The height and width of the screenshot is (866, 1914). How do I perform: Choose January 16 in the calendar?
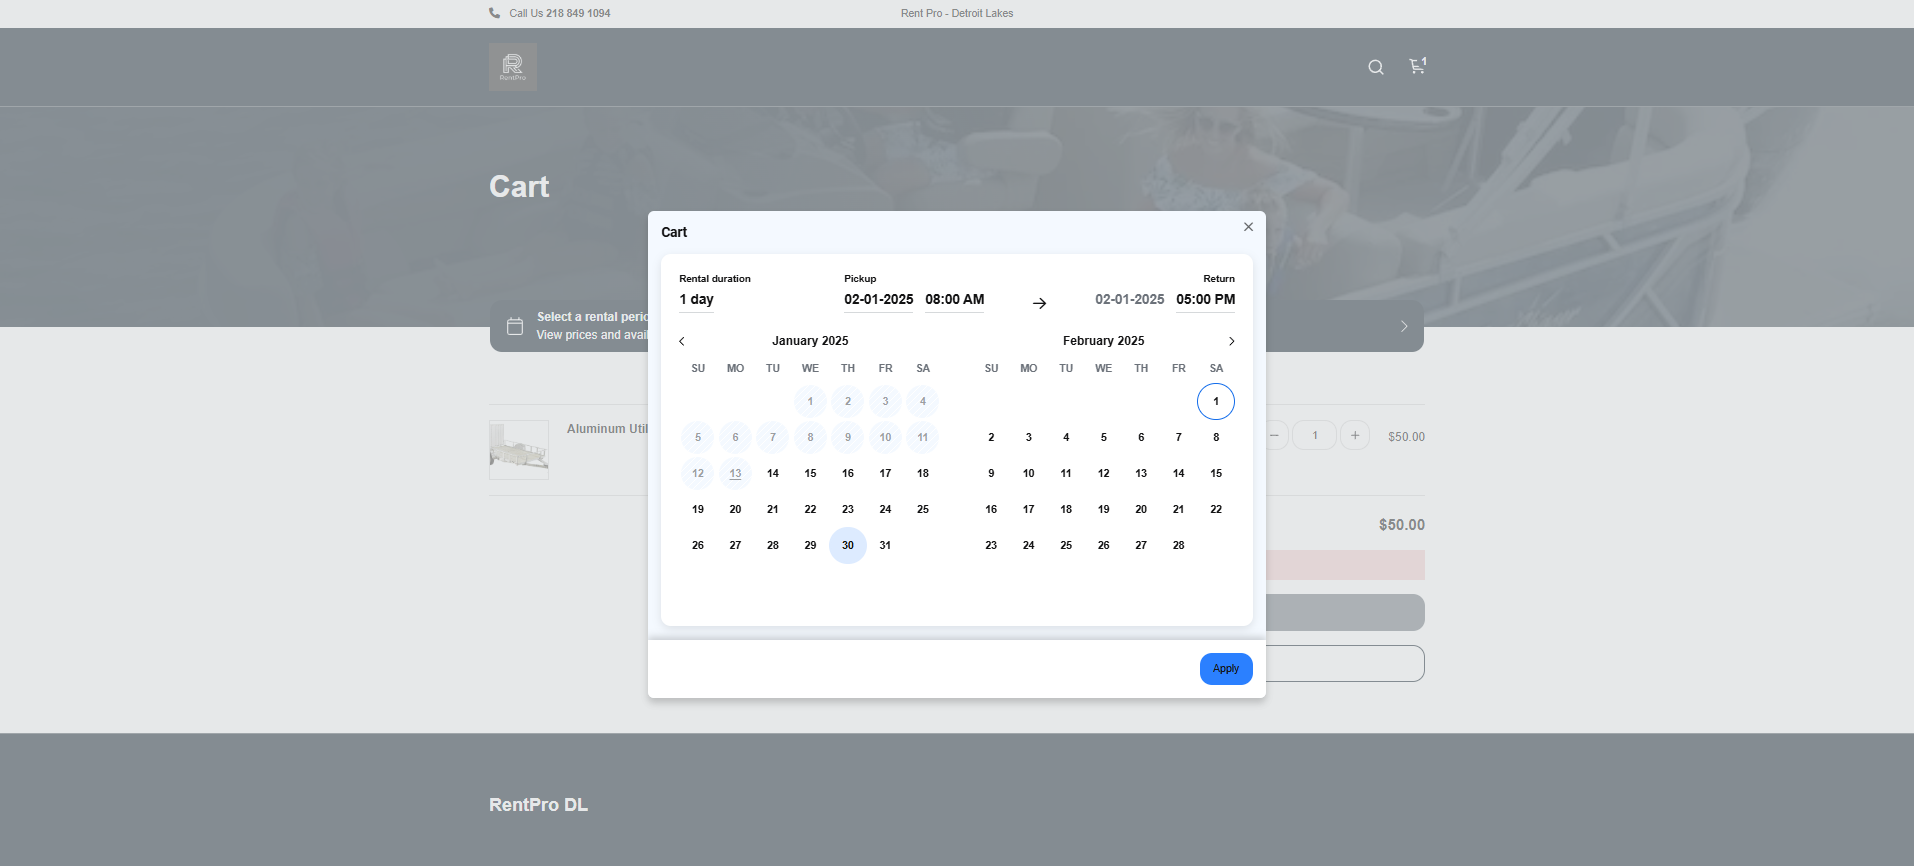[848, 474]
